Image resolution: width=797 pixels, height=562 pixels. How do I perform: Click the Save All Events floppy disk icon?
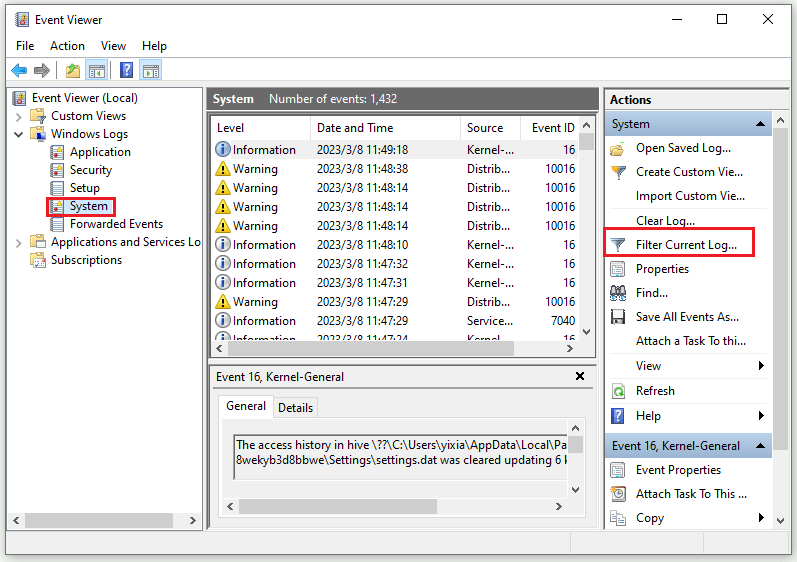click(618, 317)
